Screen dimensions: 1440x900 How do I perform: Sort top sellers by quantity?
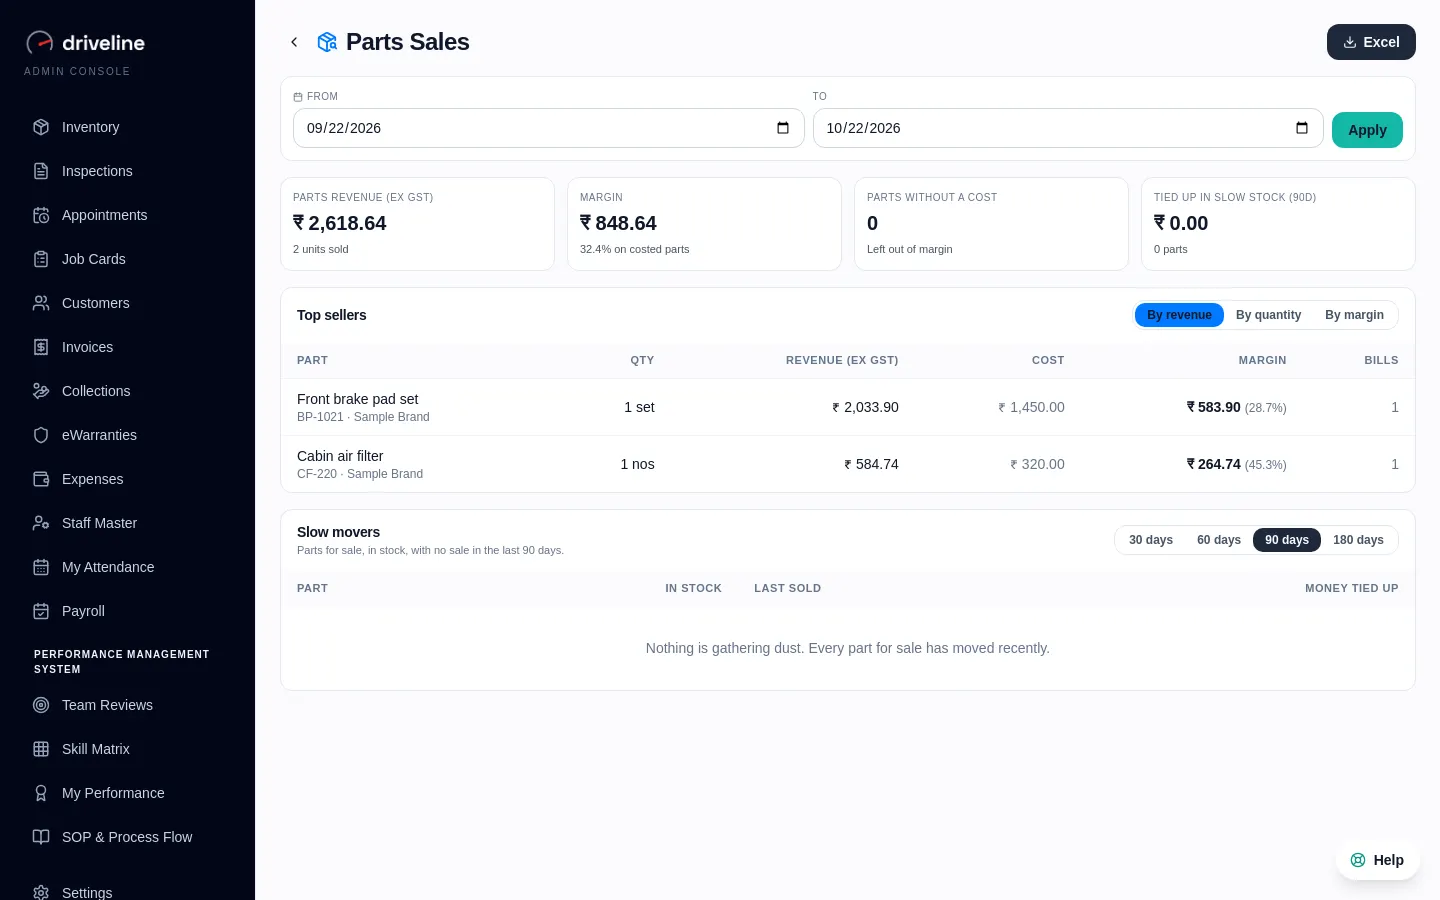coord(1268,315)
